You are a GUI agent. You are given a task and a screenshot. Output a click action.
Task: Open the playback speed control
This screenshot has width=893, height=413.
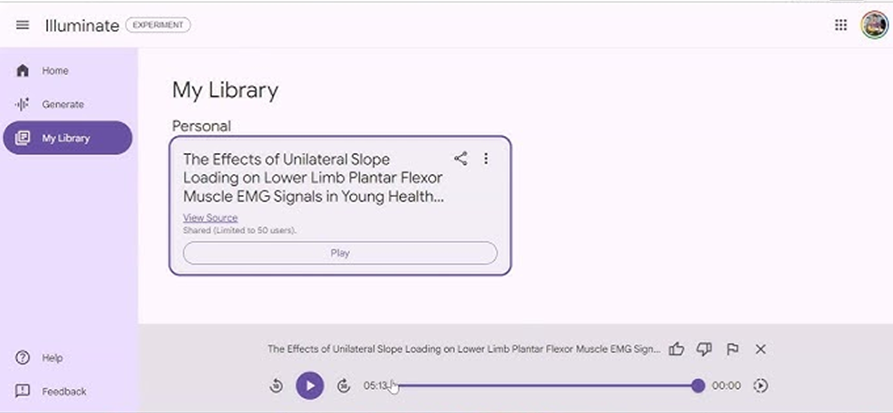pyautogui.click(x=760, y=386)
